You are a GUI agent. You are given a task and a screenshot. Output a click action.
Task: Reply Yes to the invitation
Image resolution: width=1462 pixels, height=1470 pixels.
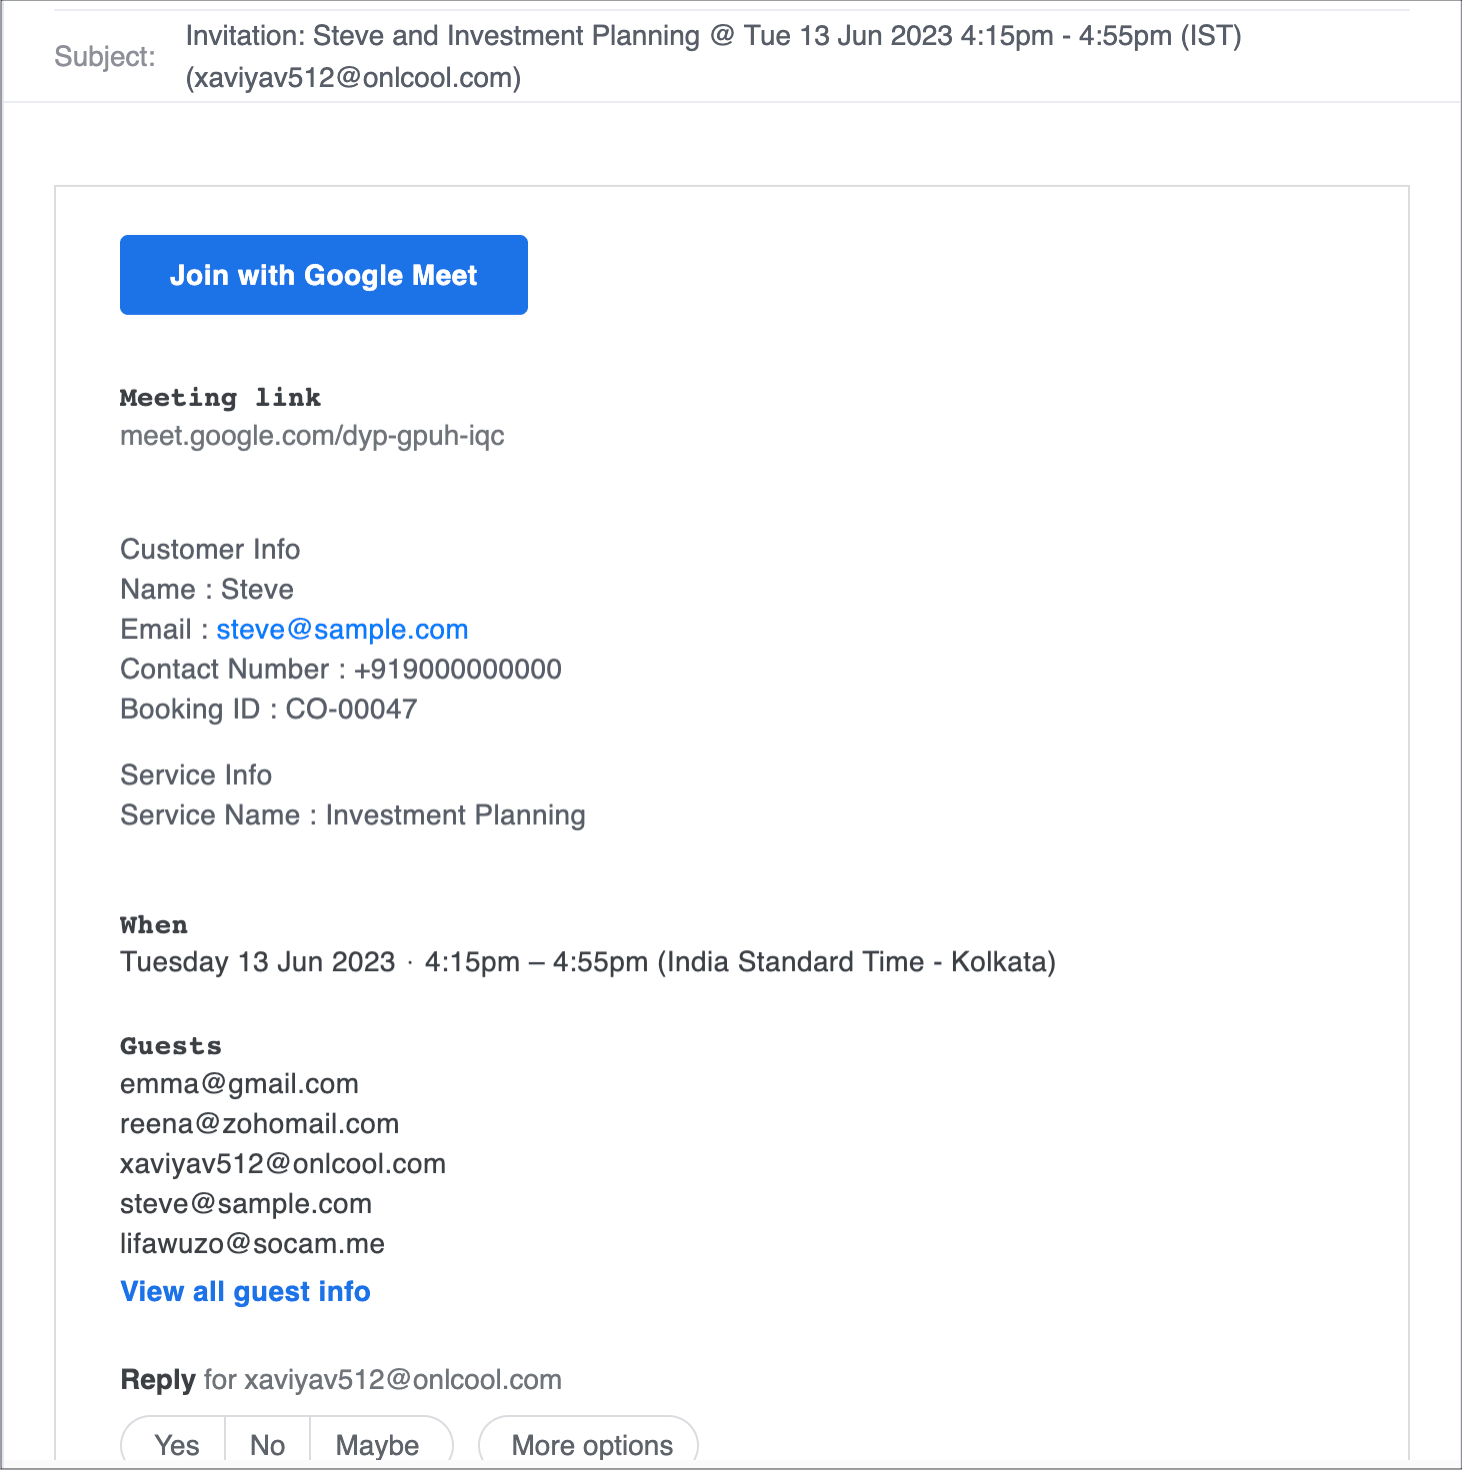pyautogui.click(x=177, y=1445)
